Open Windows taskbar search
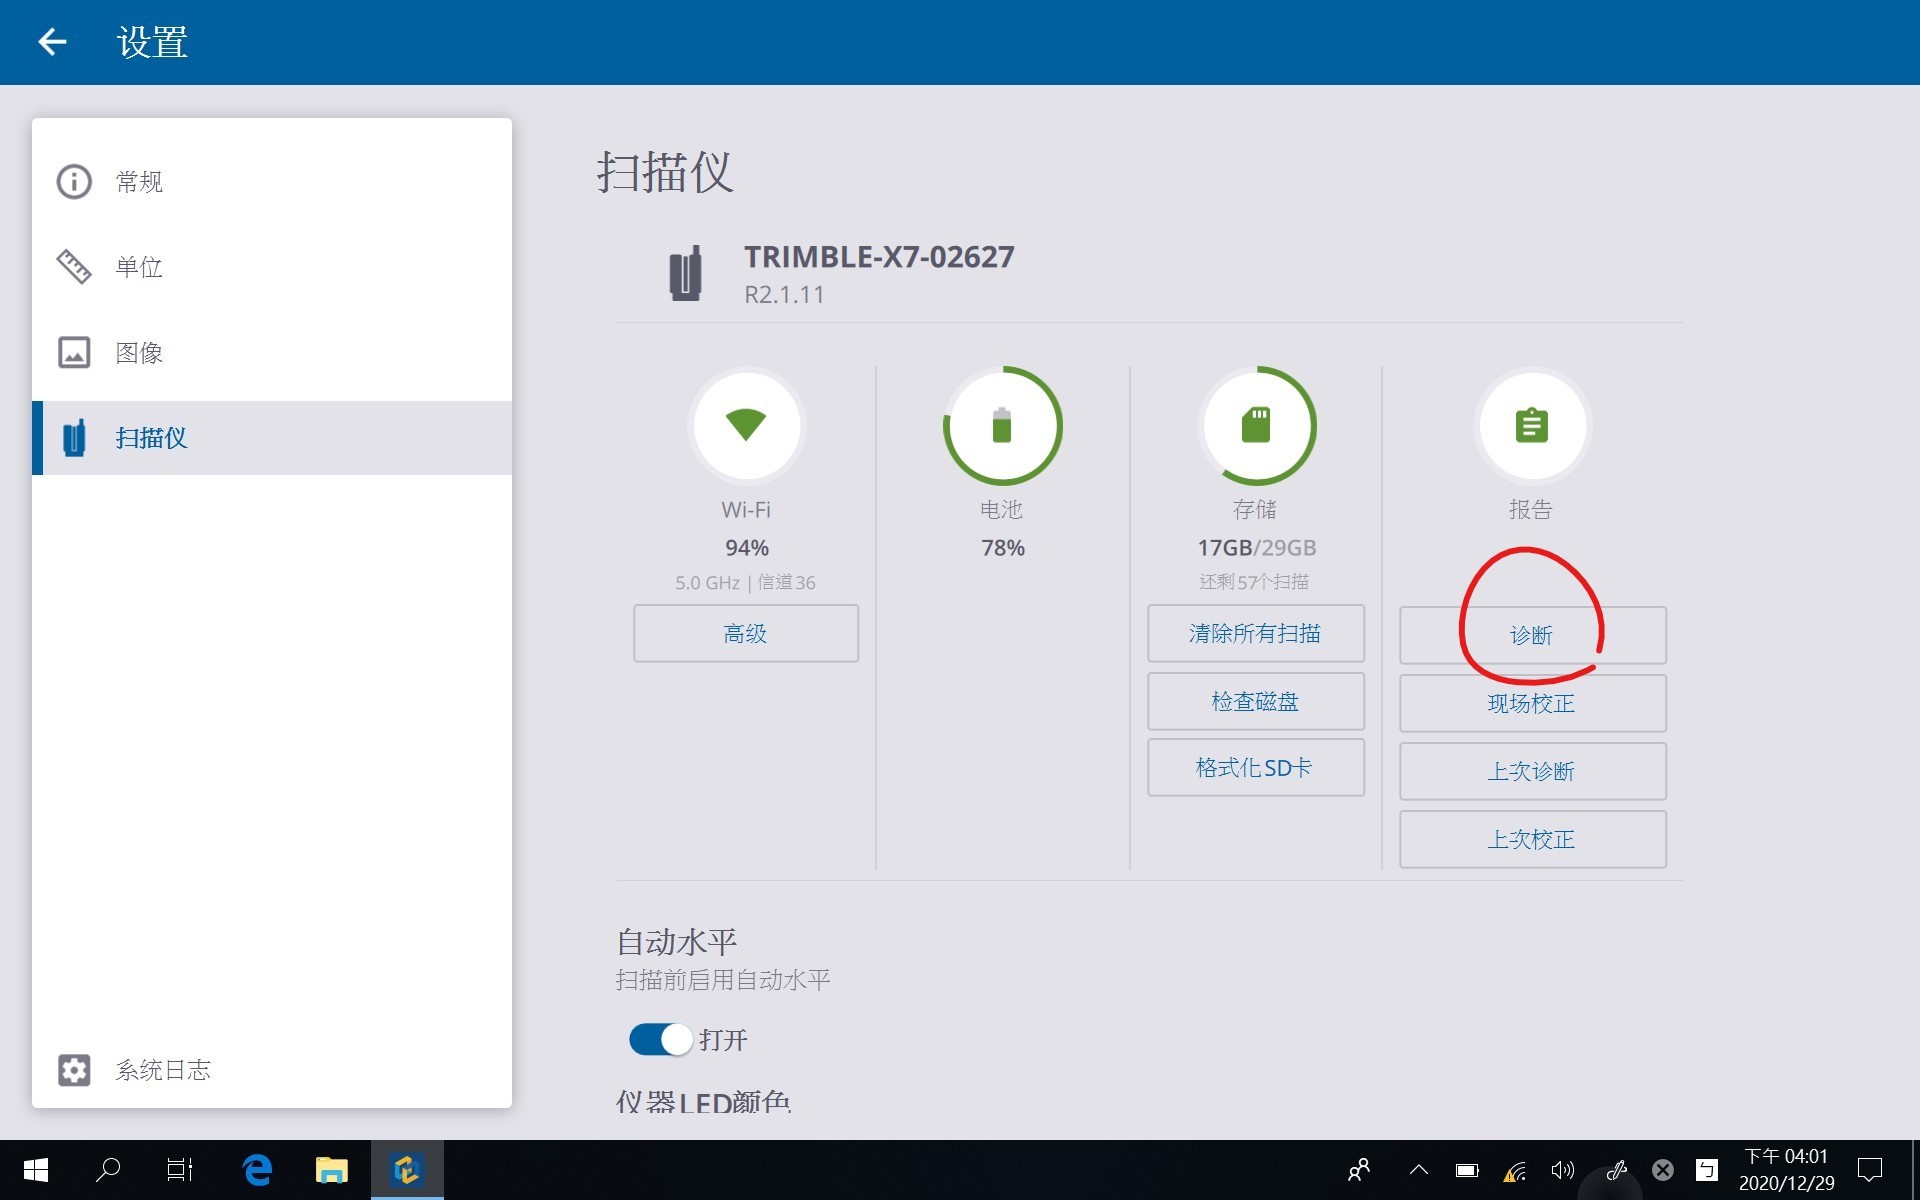Viewport: 1920px width, 1200px height. click(x=108, y=1170)
